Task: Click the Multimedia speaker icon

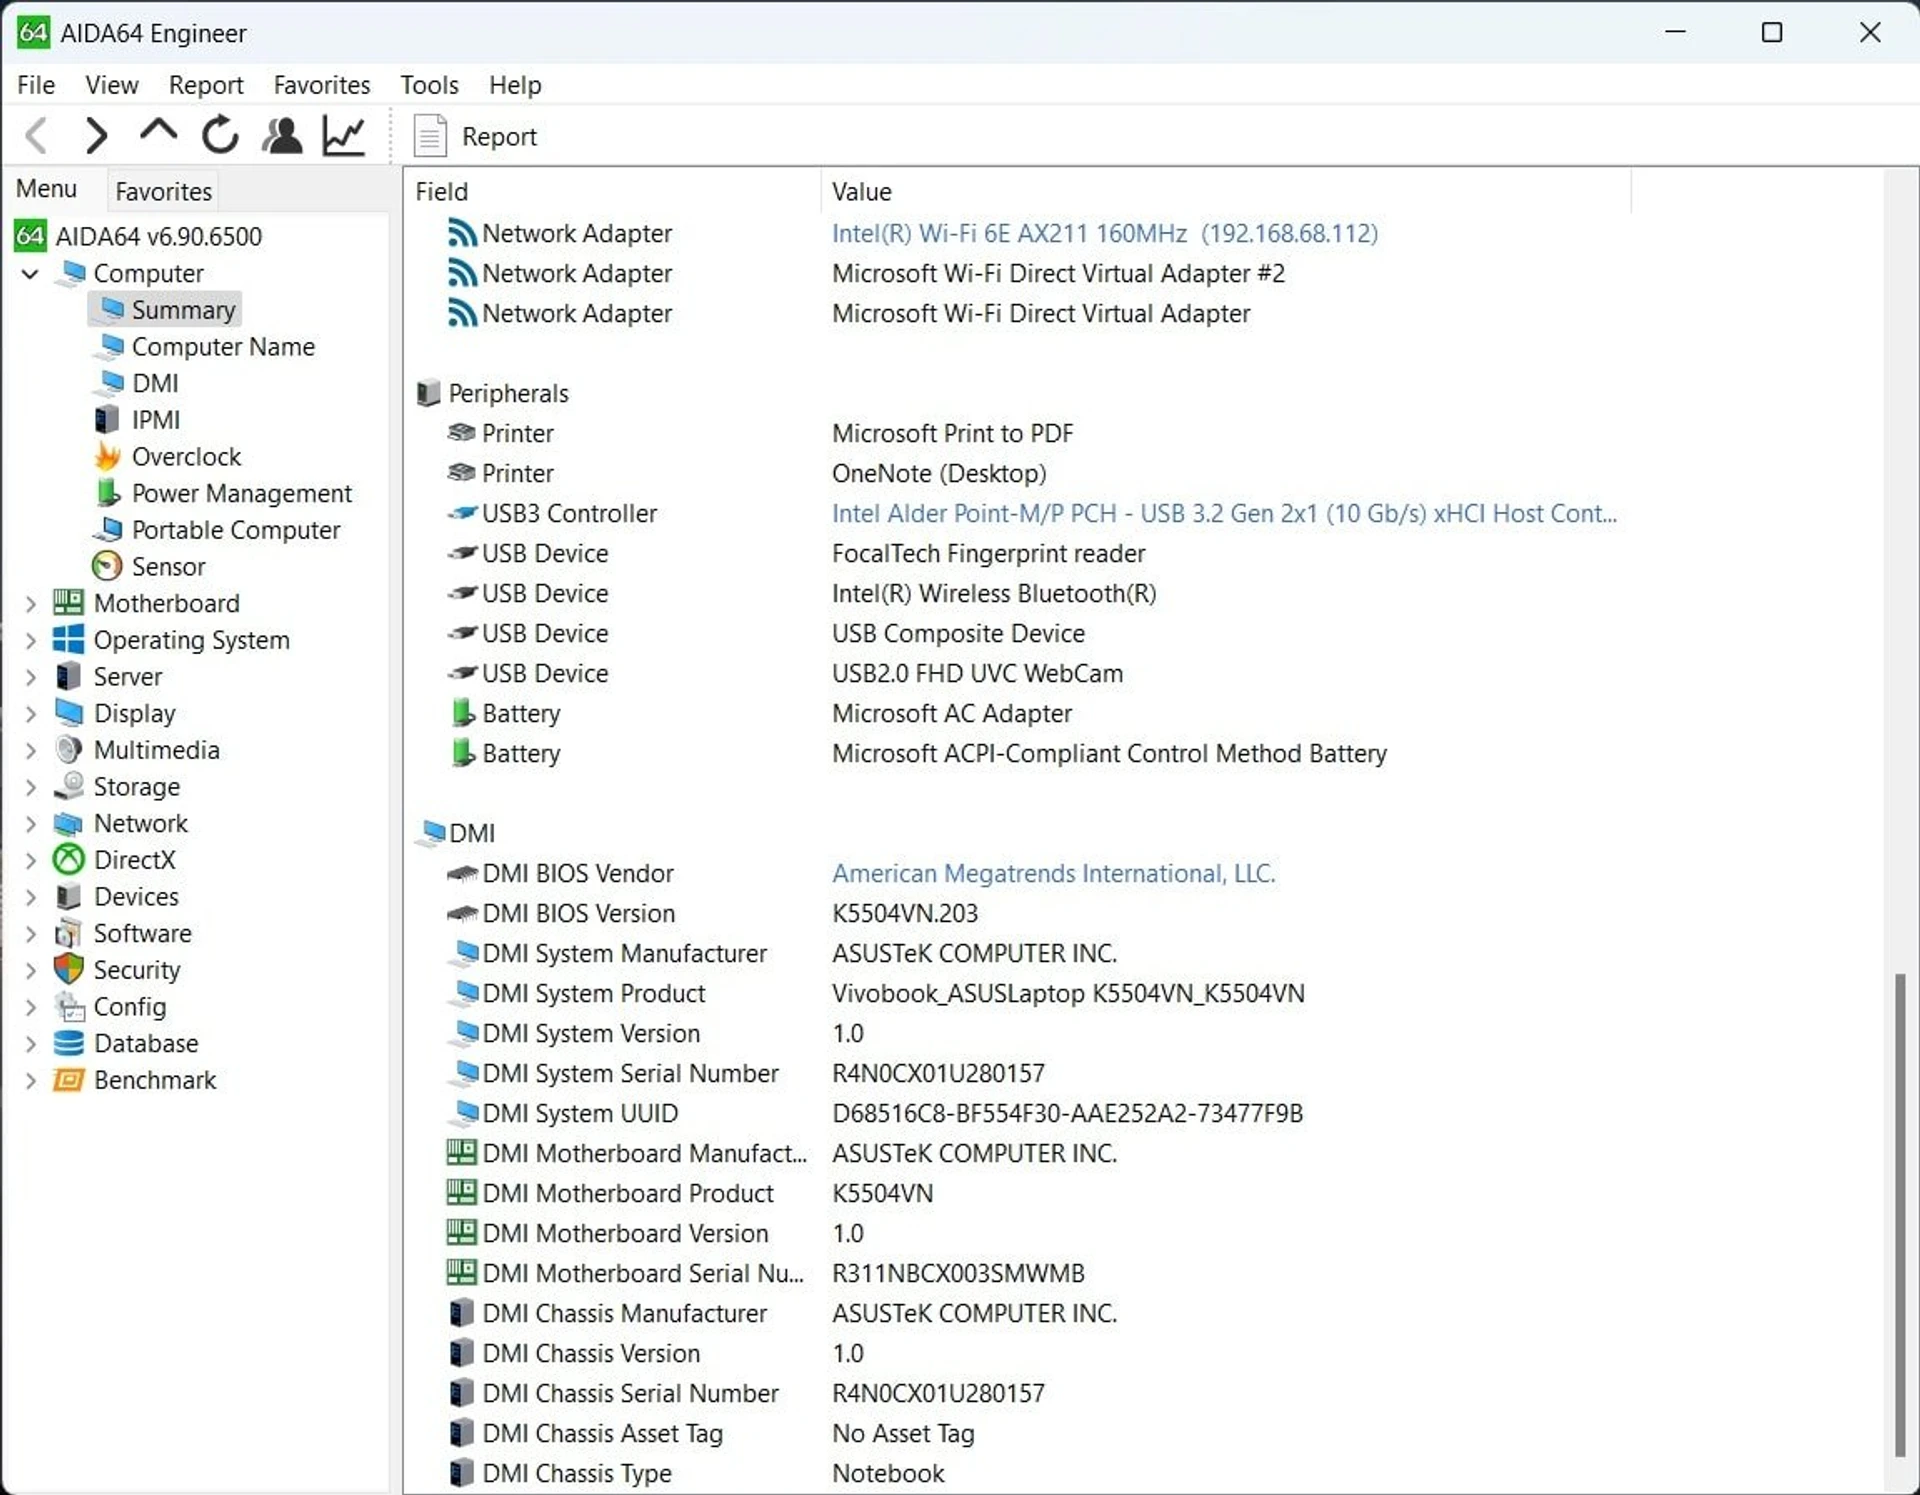Action: click(68, 750)
